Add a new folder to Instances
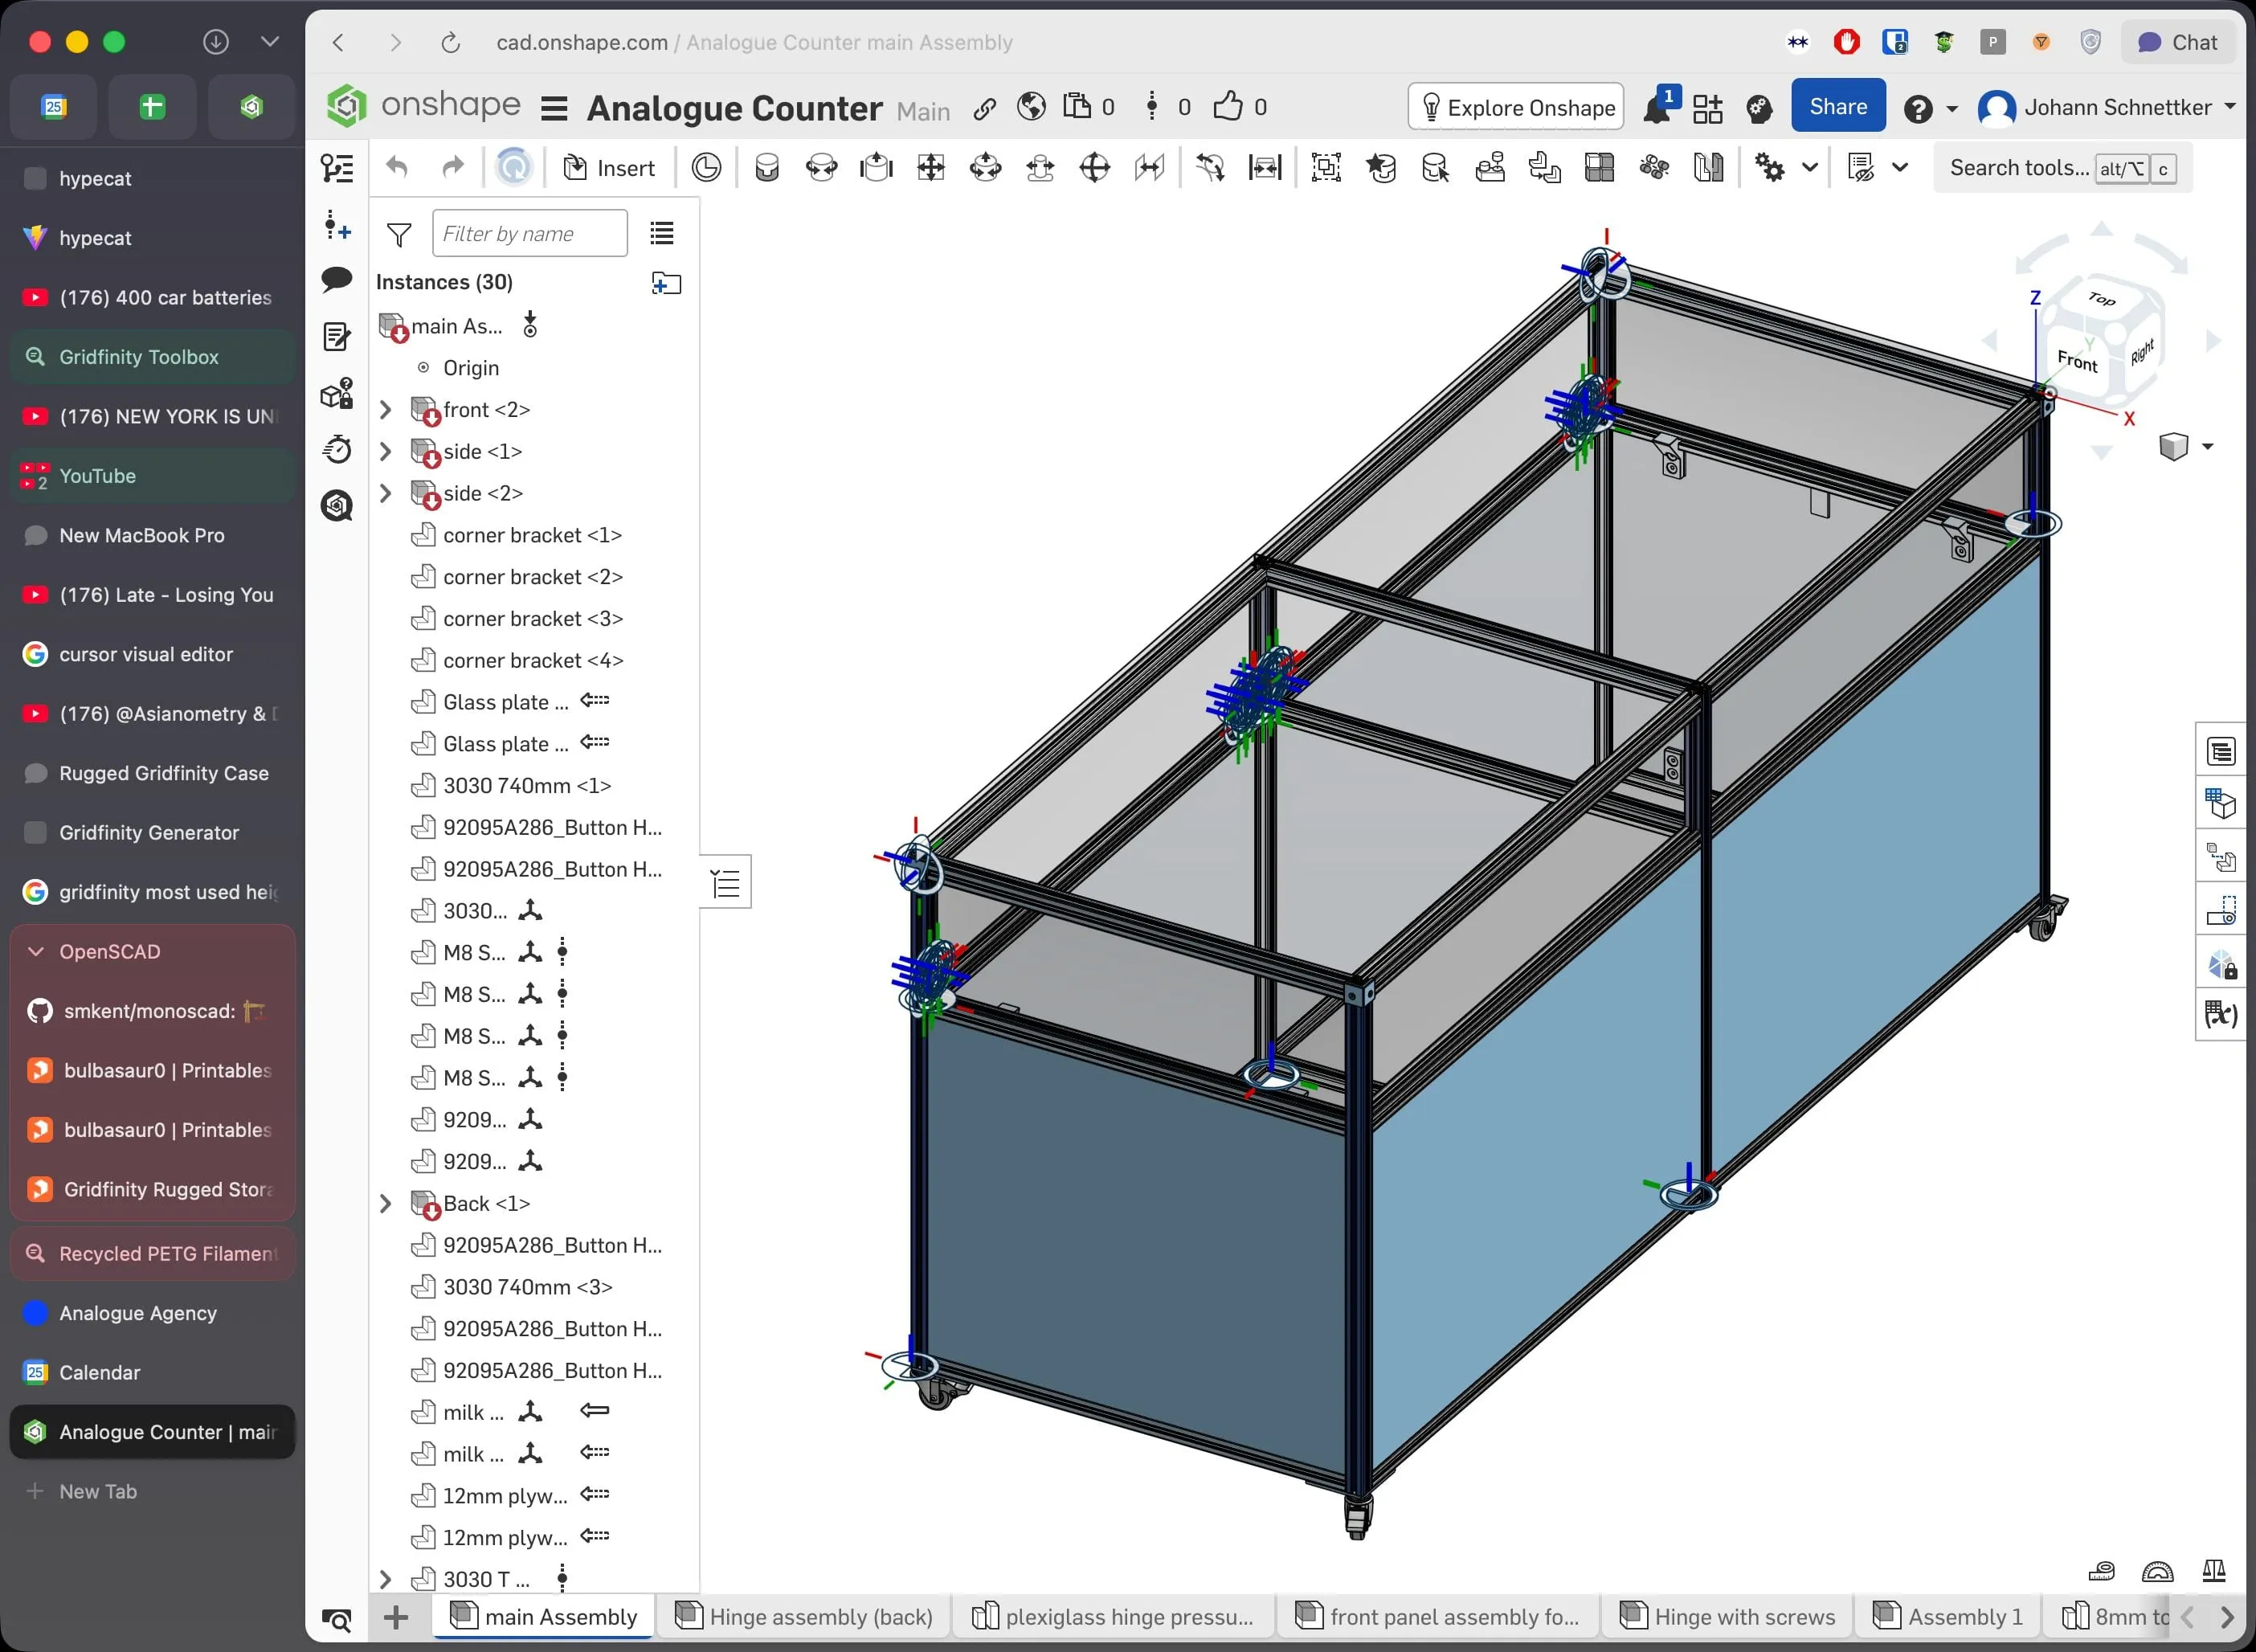2256x1652 pixels. (x=666, y=283)
